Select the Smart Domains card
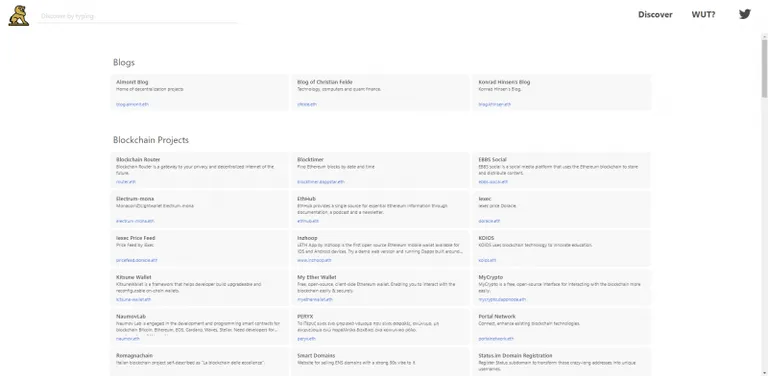Screen dimensions: 768x376 381,362
